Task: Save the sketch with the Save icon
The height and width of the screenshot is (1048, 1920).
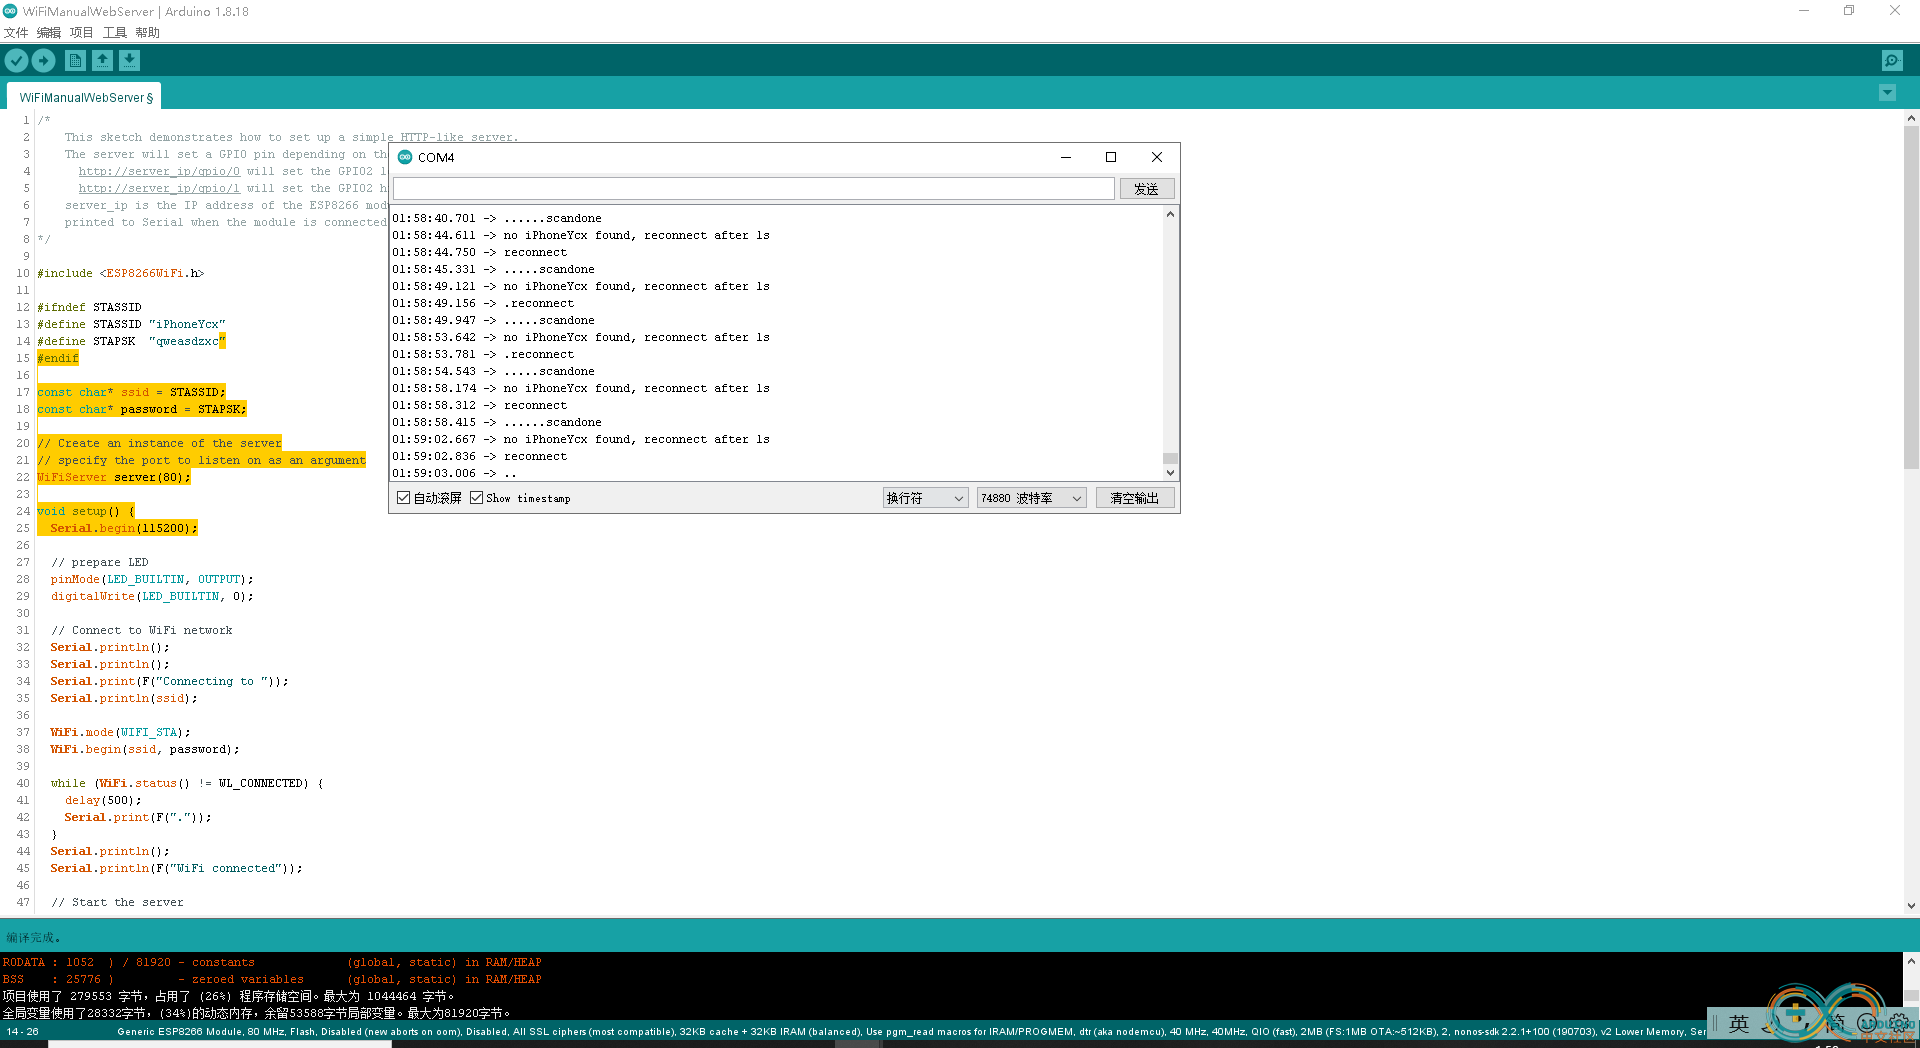Action: [129, 61]
